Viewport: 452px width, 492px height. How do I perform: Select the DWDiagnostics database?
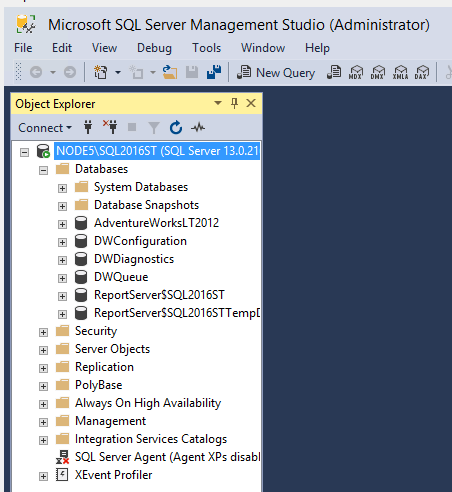[134, 259]
